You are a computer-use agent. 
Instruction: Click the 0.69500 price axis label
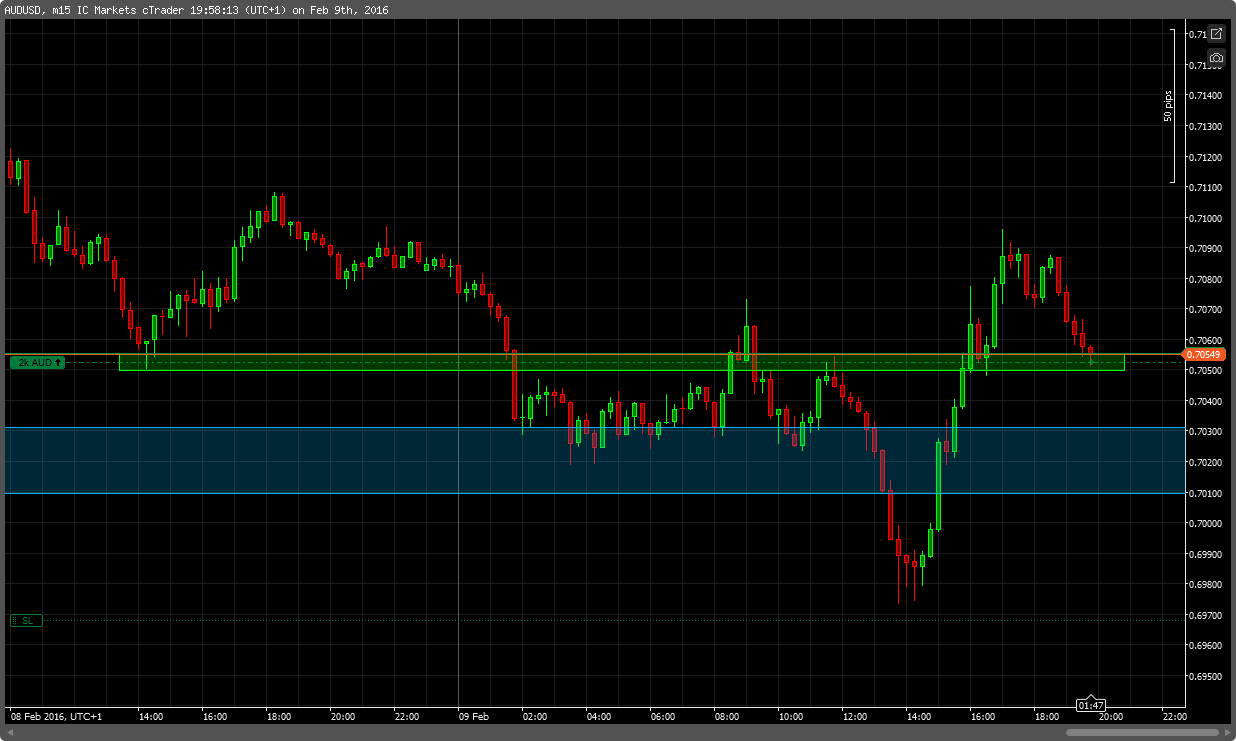tap(1203, 677)
